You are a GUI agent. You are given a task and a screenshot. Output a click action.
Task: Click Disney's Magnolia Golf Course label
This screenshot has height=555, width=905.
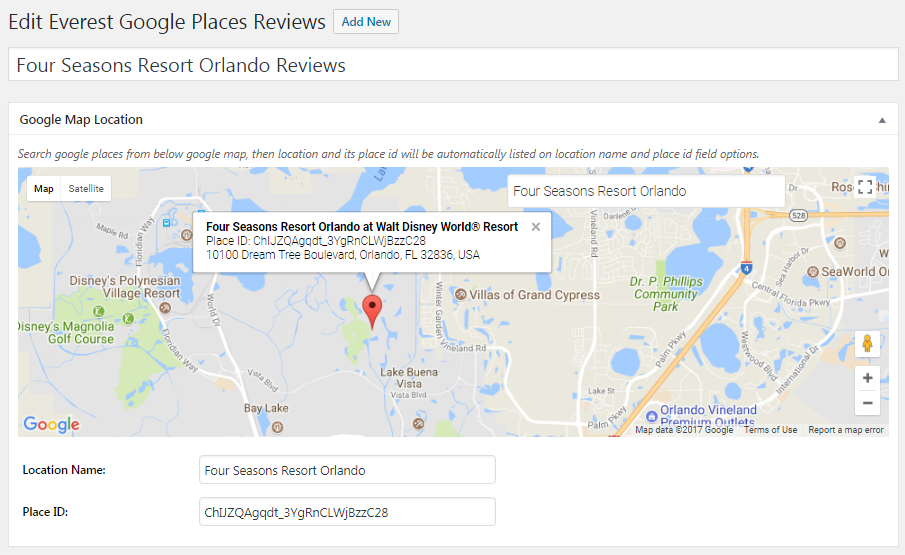[x=66, y=333]
